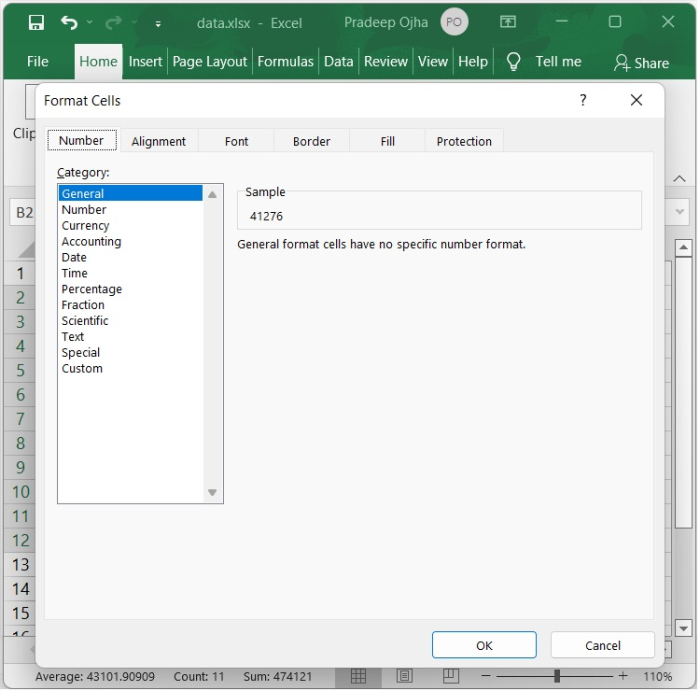
Task: Expand the Undo history dropdown arrow
Action: point(90,22)
